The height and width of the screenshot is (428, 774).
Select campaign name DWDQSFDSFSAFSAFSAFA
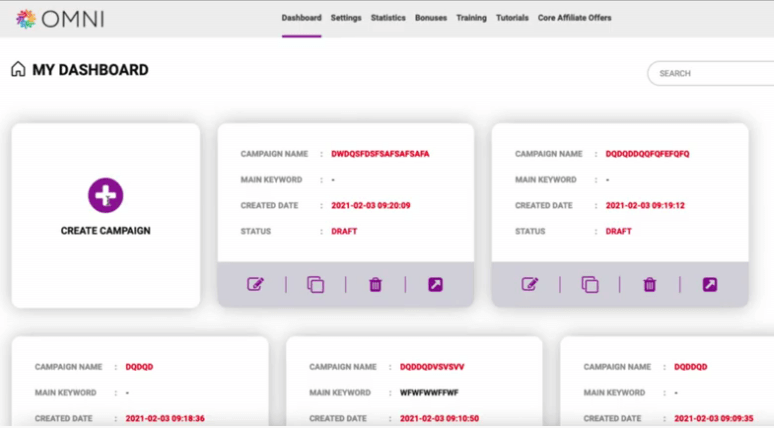(380, 154)
